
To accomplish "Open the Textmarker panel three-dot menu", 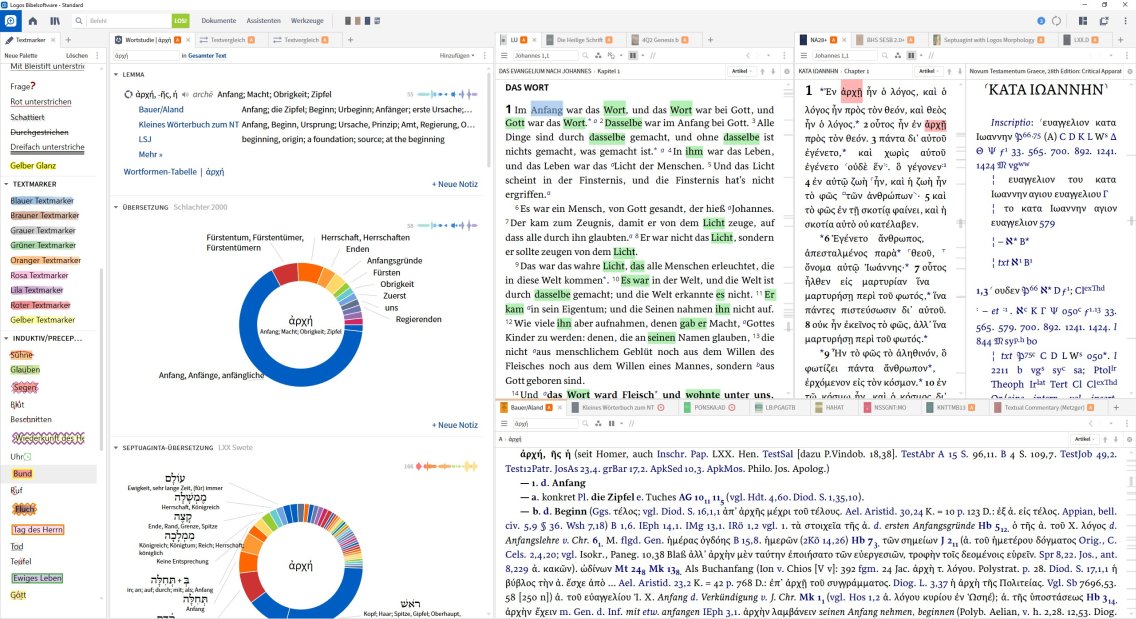I will click(x=97, y=56).
